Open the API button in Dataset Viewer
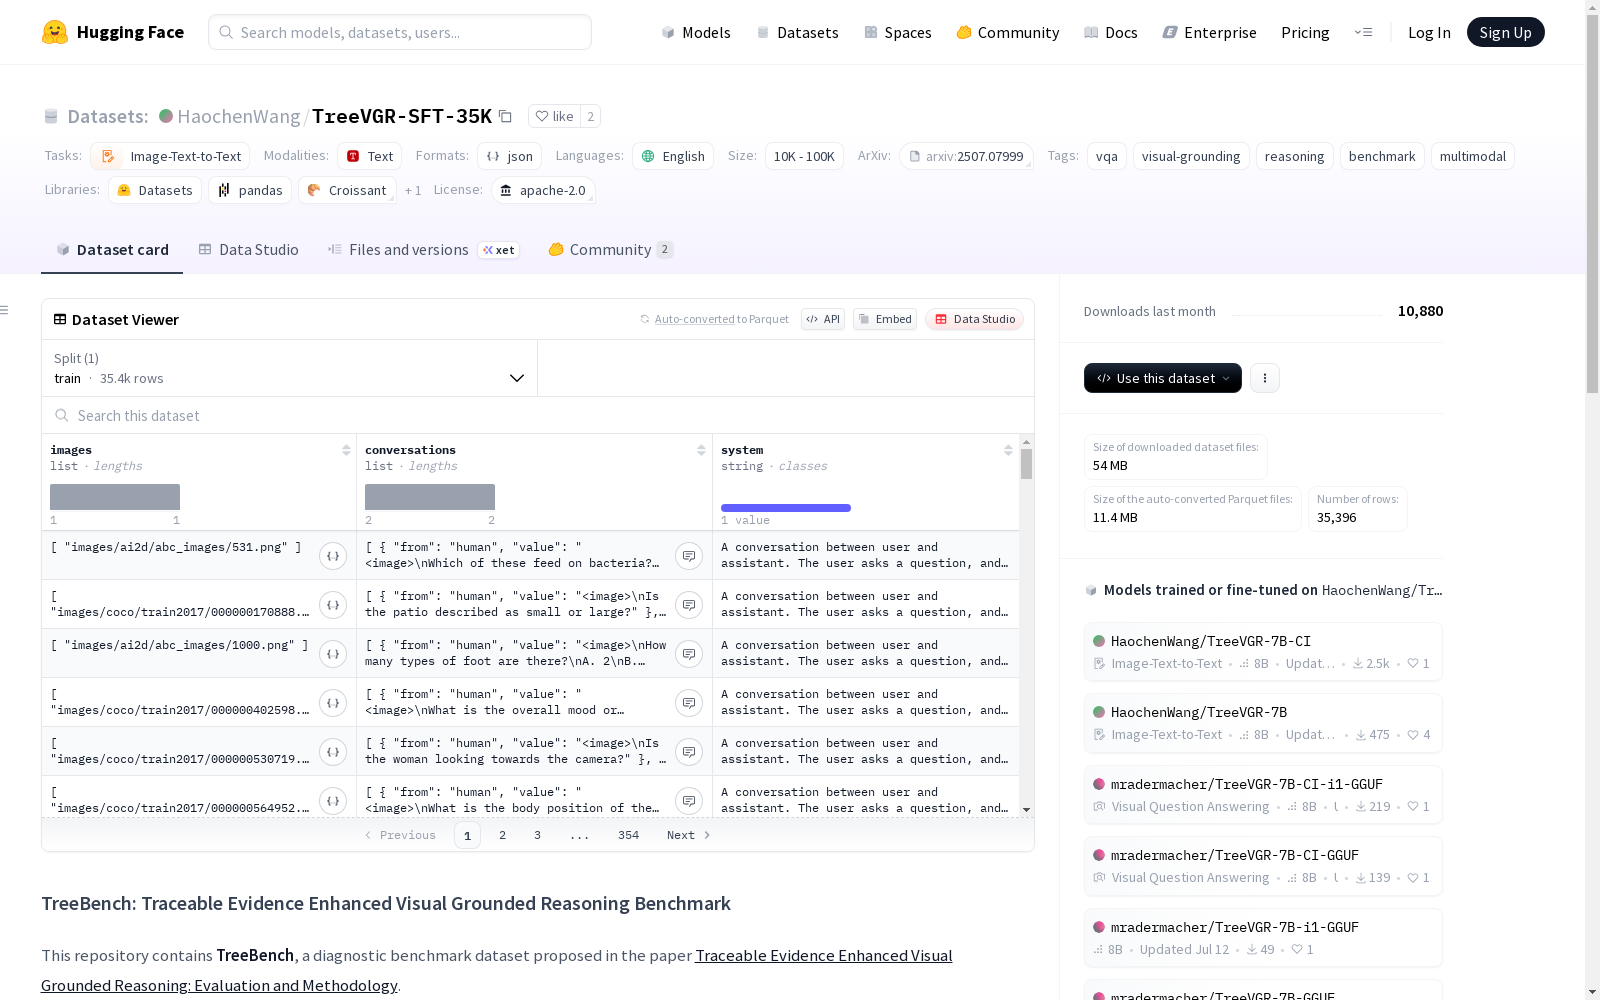Screen dimensions: 1600x1000 click(x=823, y=319)
